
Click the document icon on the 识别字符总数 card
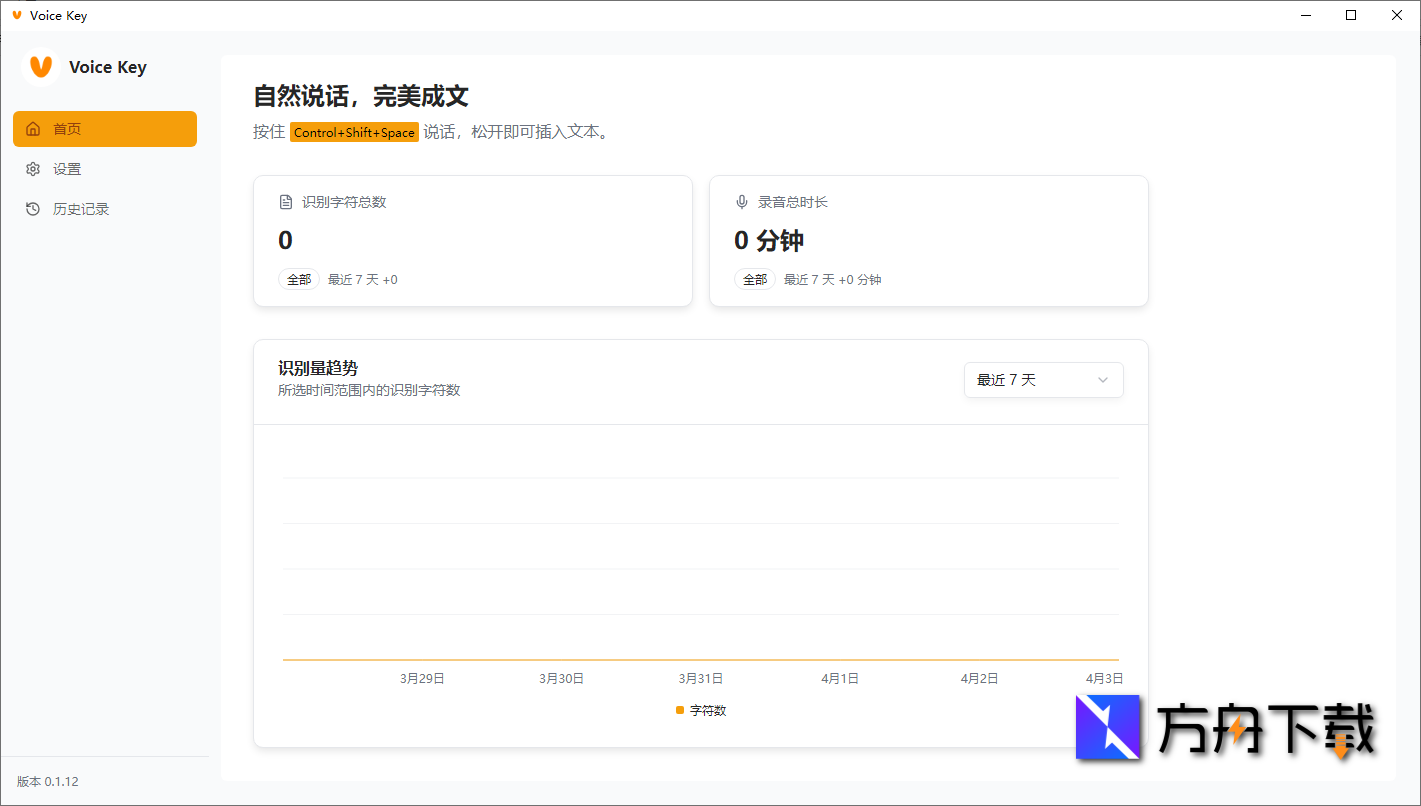click(285, 201)
